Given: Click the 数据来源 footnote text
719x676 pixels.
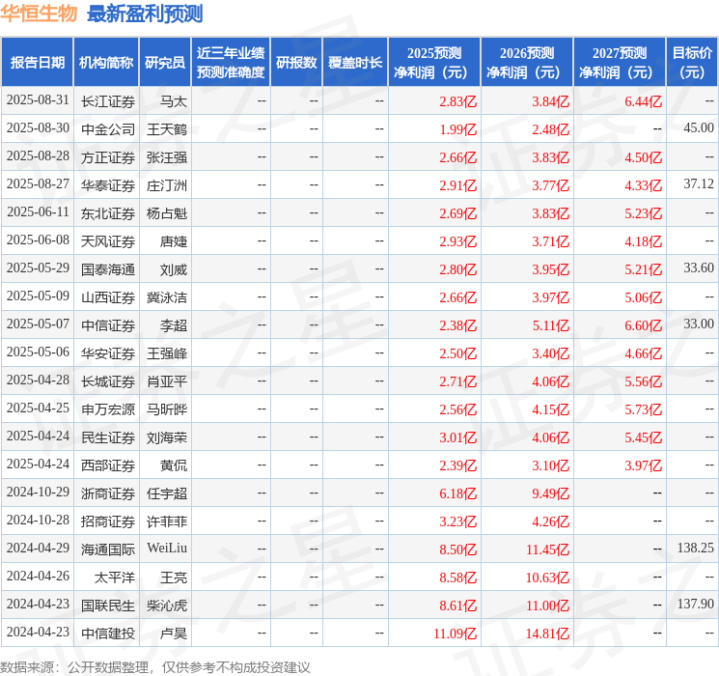Looking at the screenshot, I should click(155, 667).
